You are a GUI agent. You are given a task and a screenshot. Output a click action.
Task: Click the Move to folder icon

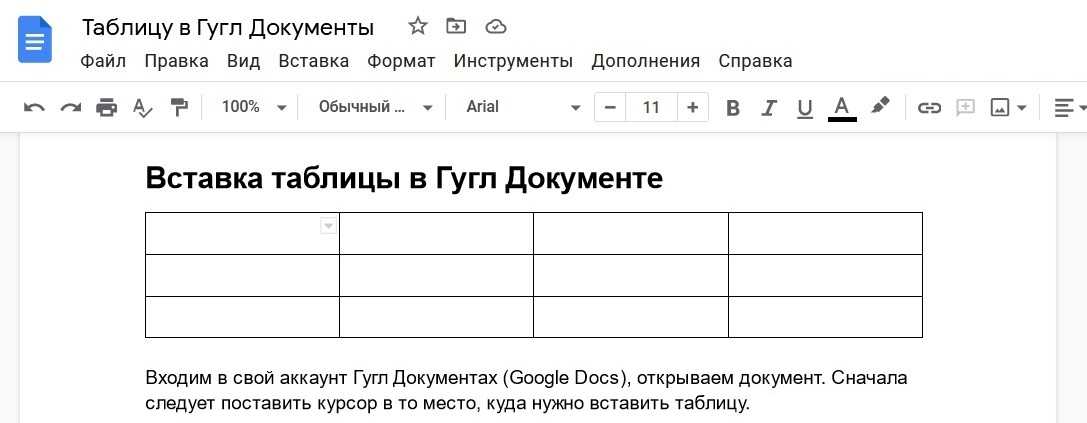coord(456,26)
